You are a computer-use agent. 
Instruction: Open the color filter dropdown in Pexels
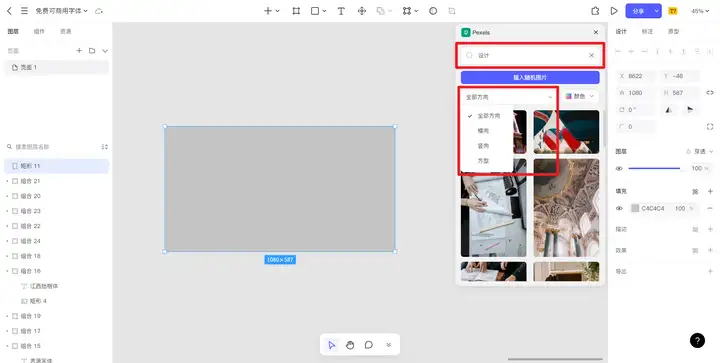tap(580, 96)
